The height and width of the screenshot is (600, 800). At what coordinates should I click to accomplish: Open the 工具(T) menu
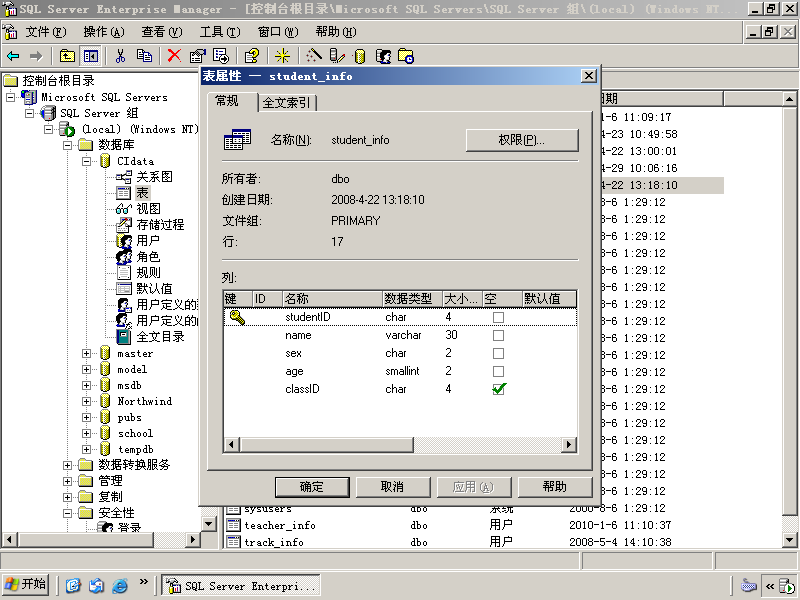(x=220, y=32)
